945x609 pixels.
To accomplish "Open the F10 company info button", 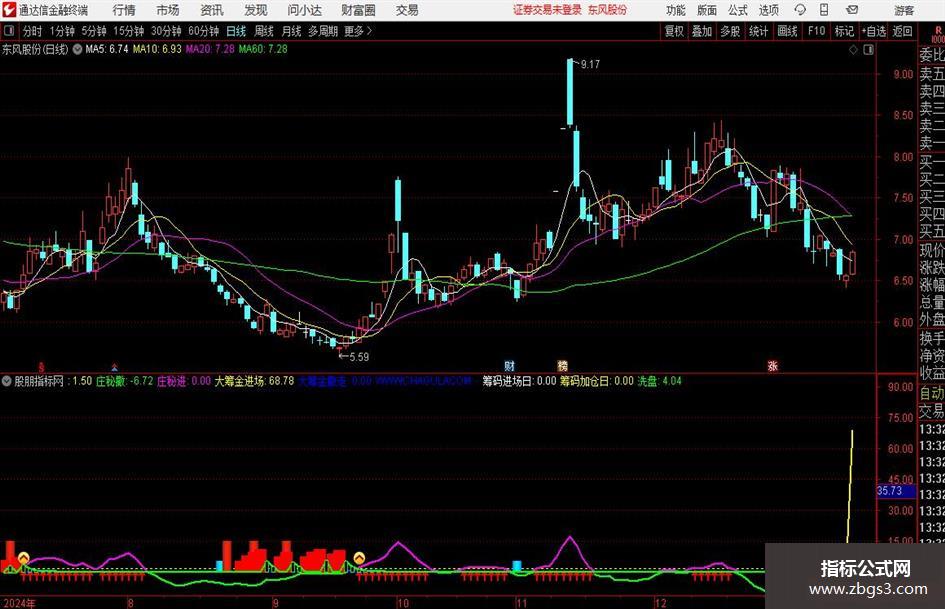I will tap(816, 31).
